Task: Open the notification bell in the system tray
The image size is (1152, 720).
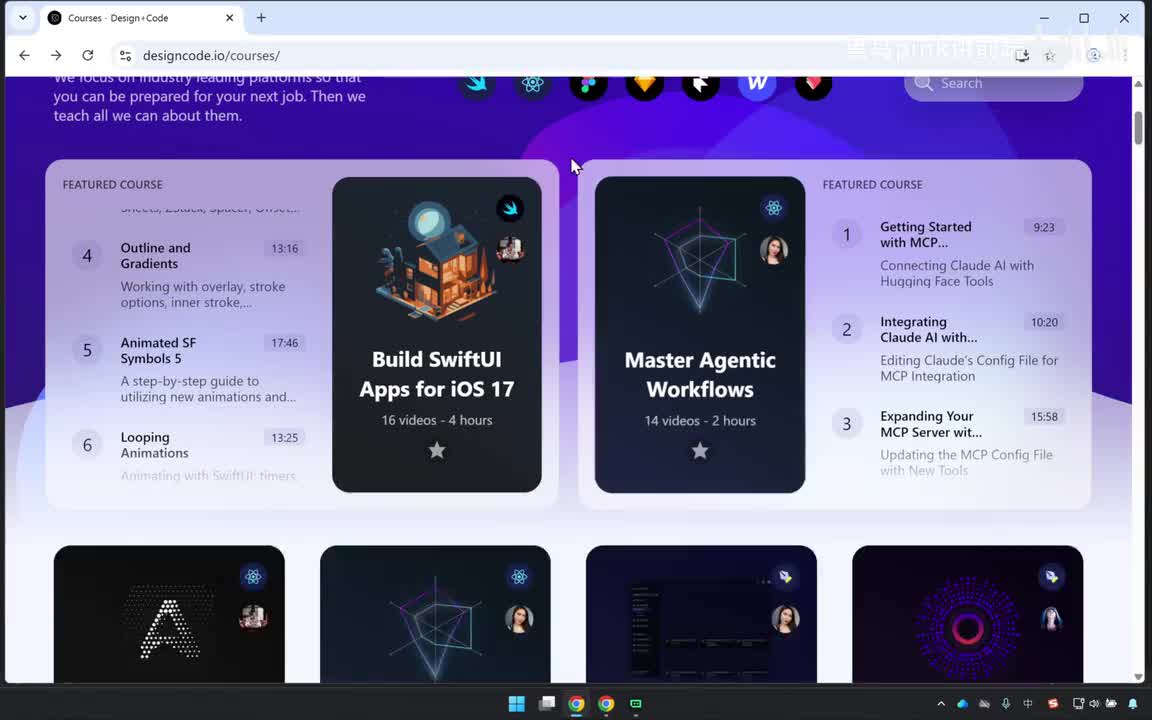Action: pos(1132,704)
